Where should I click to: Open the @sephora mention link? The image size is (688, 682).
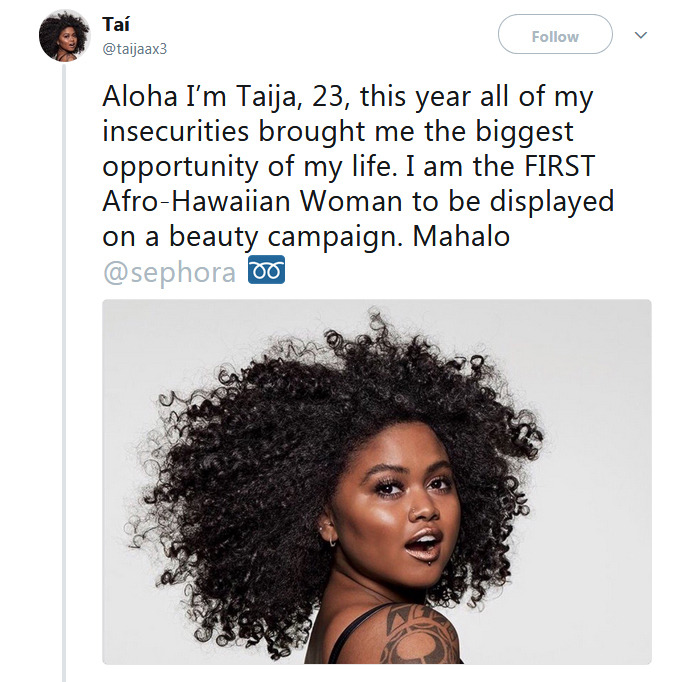[x=170, y=272]
